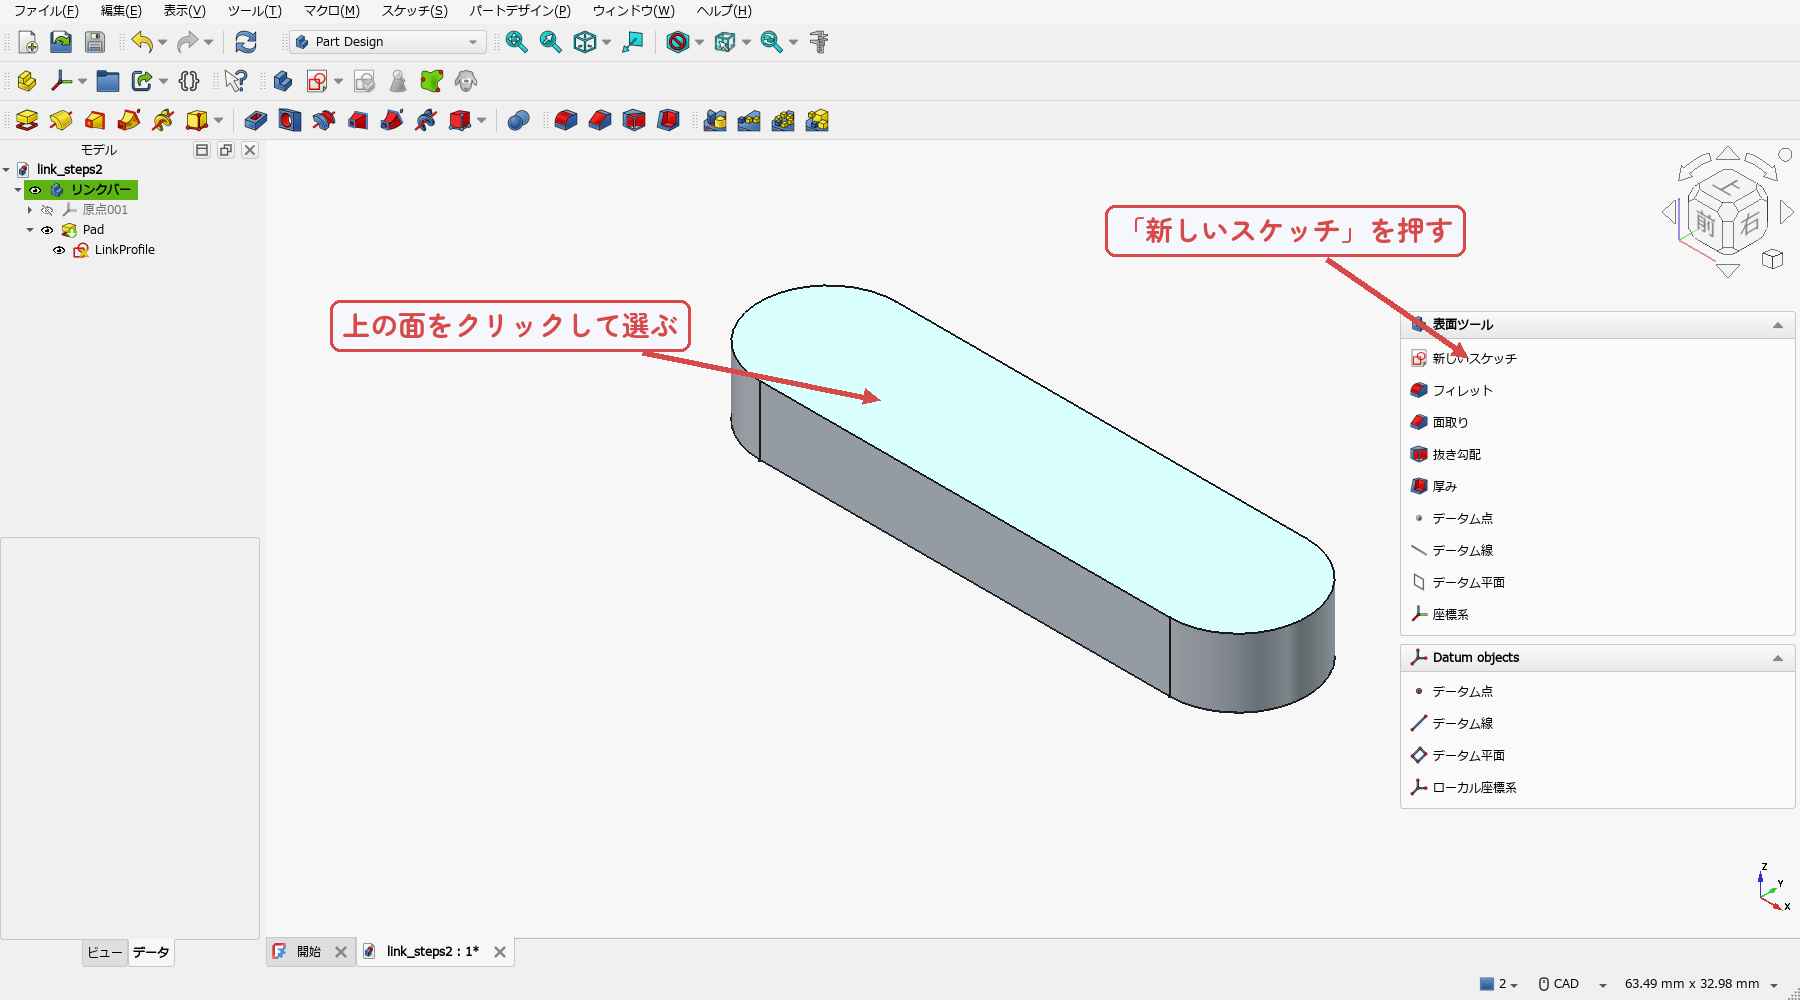Click the green sub-shape binder icon
The height and width of the screenshot is (1000, 1800).
tap(432, 81)
